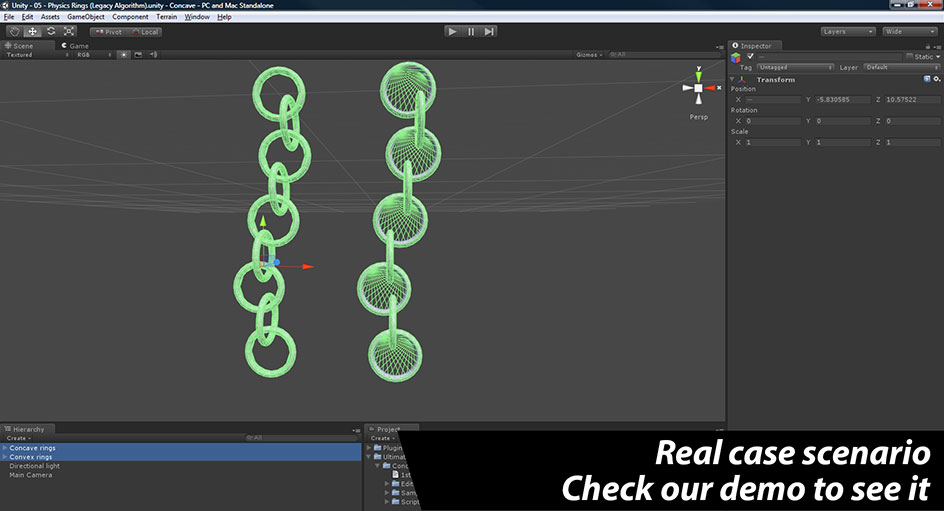The height and width of the screenshot is (511, 944).
Task: Select the Scale tool in the toolbar
Action: coord(69,31)
